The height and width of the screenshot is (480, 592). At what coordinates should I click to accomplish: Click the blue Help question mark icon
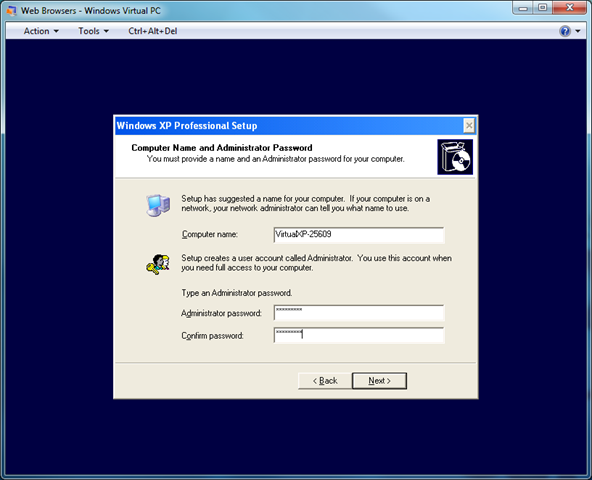(565, 31)
